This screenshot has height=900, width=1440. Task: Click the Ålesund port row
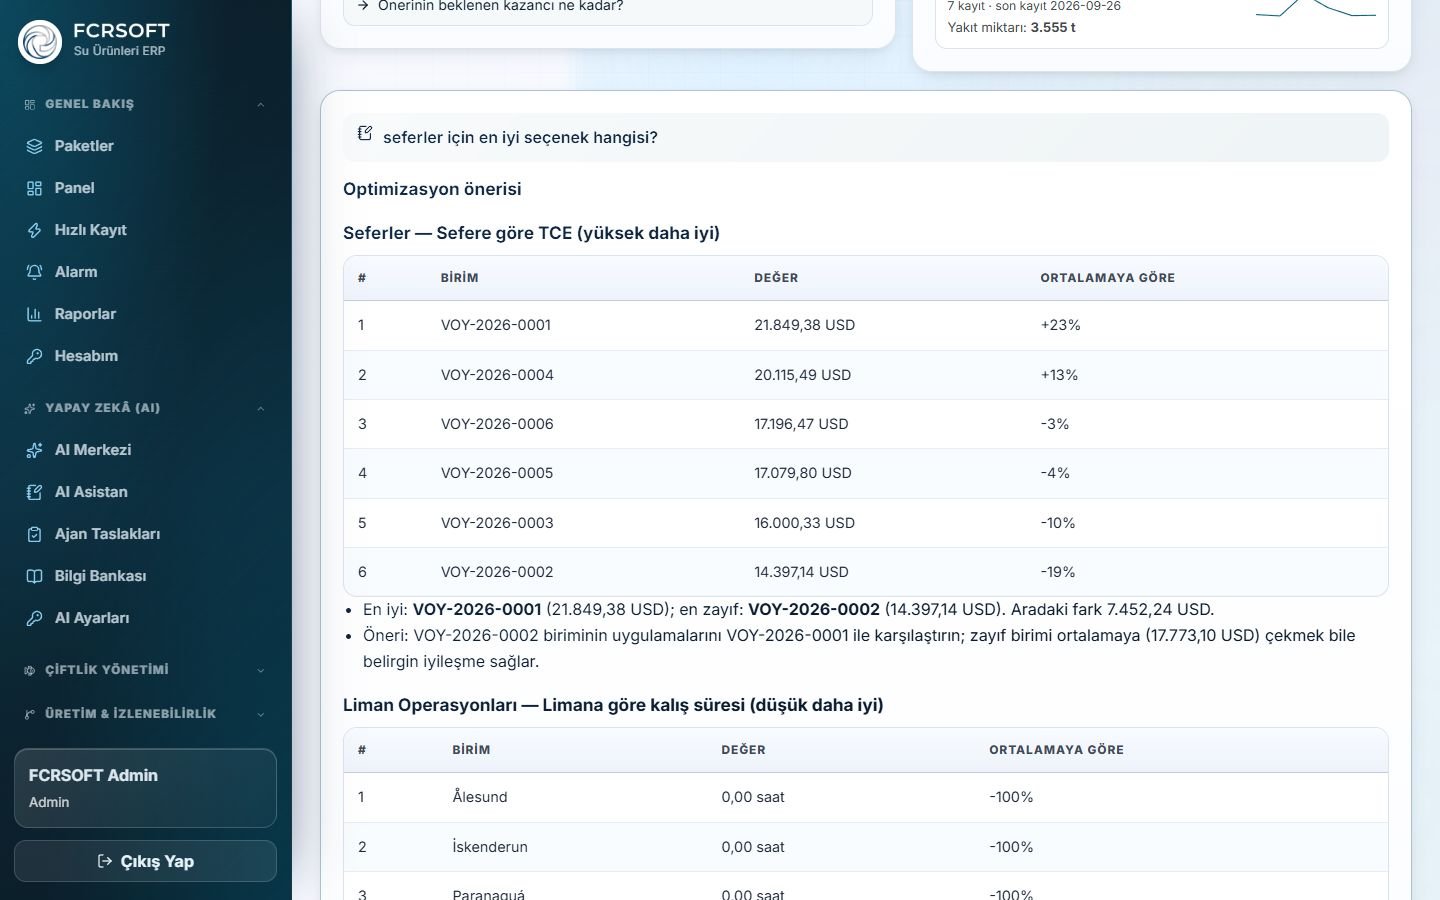click(866, 797)
